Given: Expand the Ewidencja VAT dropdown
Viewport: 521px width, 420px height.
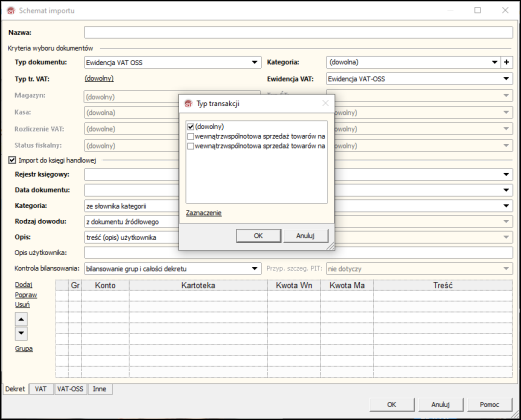Looking at the screenshot, I should (x=506, y=79).
